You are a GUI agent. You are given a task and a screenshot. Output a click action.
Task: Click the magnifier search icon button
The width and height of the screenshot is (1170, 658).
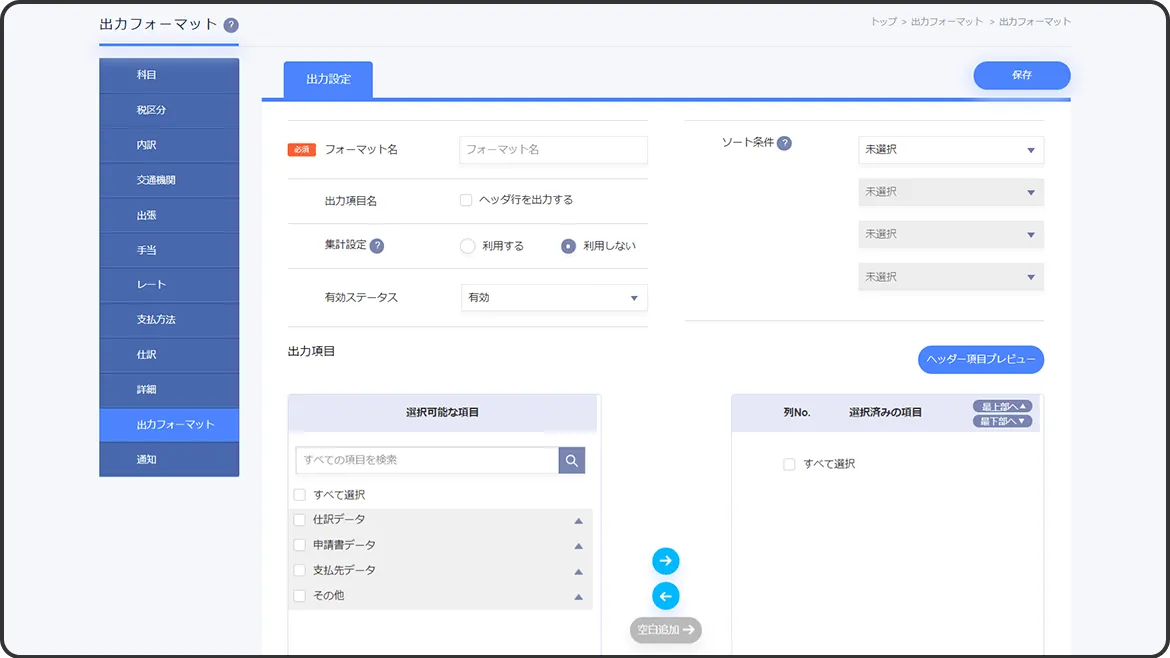[572, 460]
